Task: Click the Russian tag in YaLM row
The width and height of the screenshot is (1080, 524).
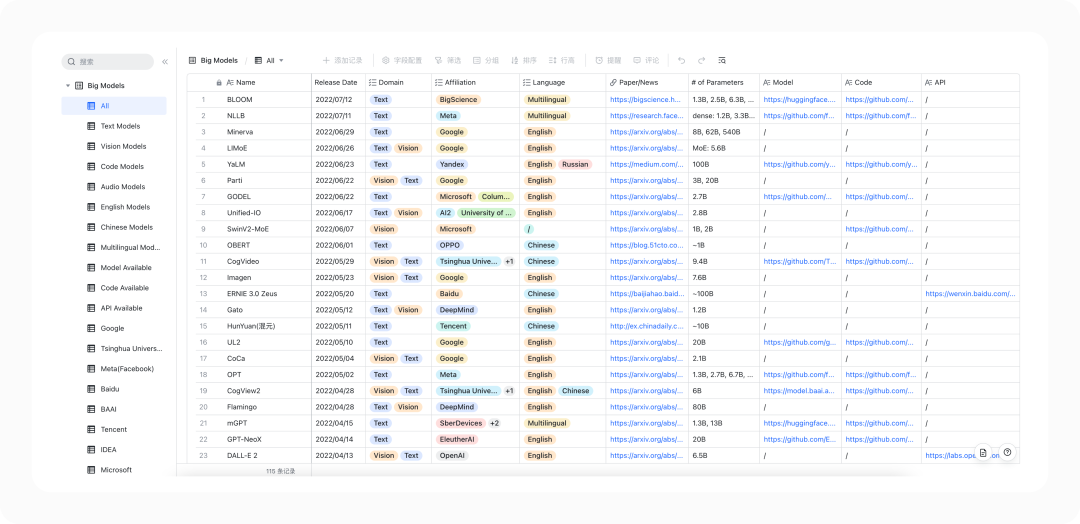Action: coord(574,165)
